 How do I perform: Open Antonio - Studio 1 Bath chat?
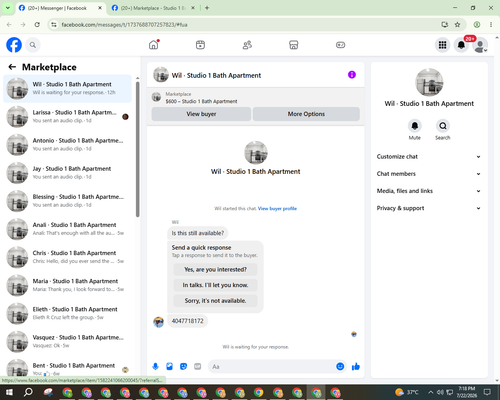[x=68, y=145]
